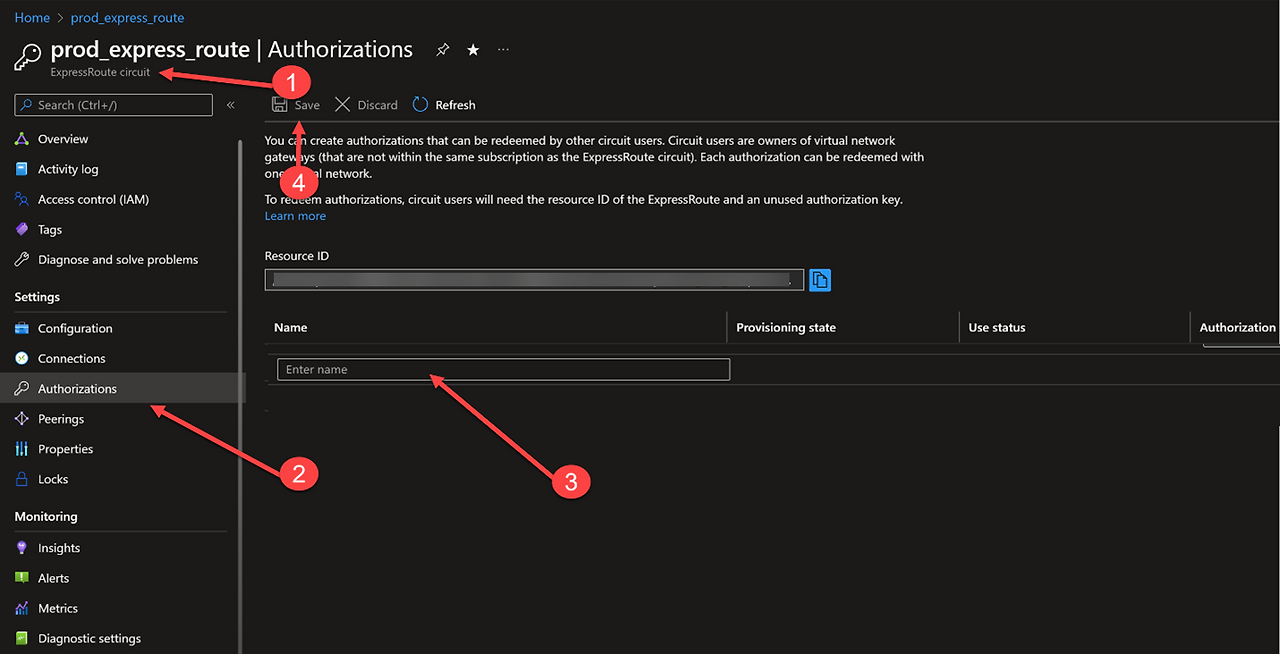This screenshot has width=1280, height=654.
Task: Open Diagnose and solve problems
Action: pos(118,259)
